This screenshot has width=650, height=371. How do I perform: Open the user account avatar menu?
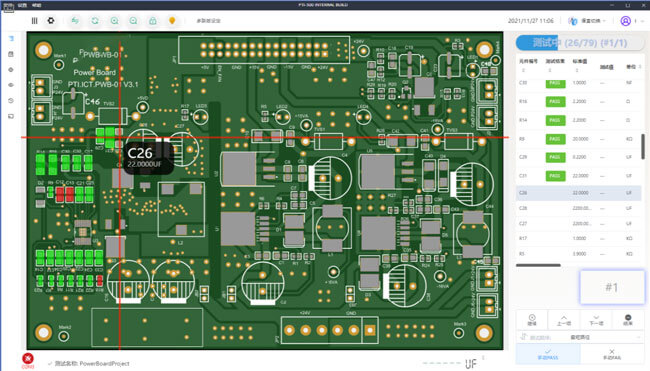(626, 21)
